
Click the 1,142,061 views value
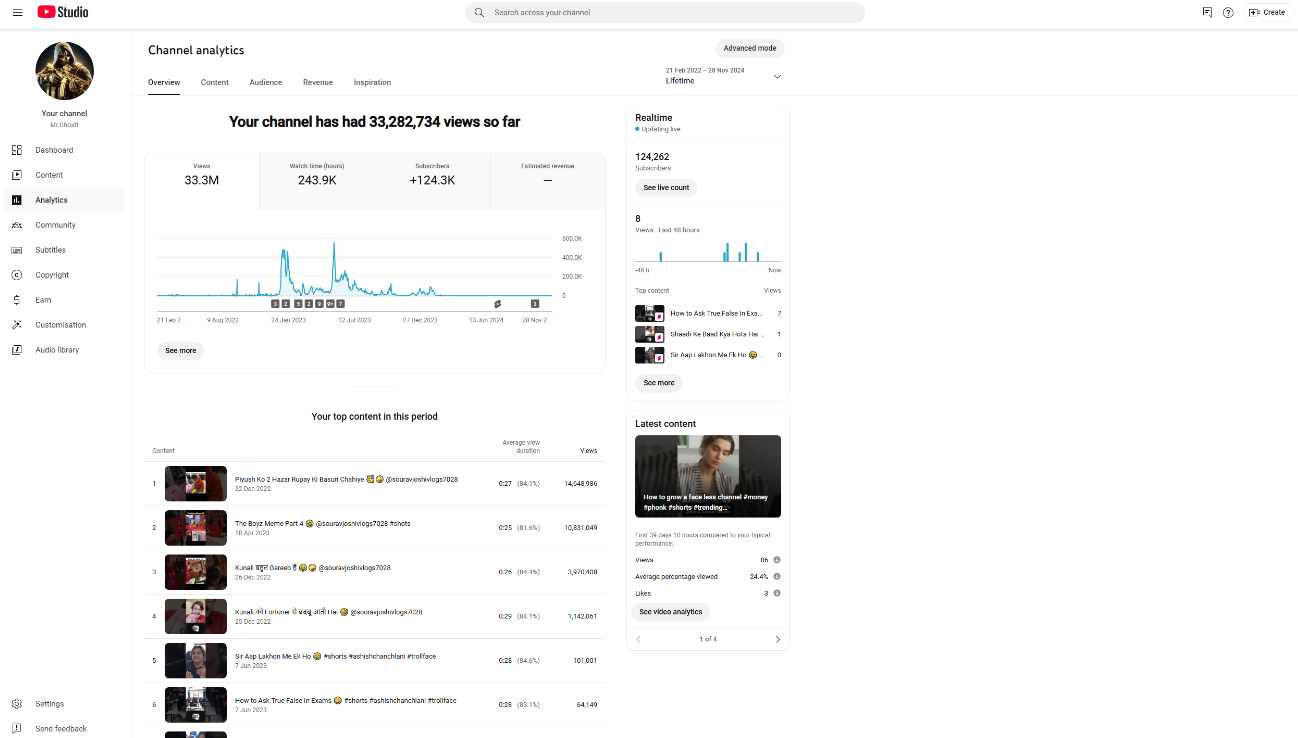pos(583,616)
